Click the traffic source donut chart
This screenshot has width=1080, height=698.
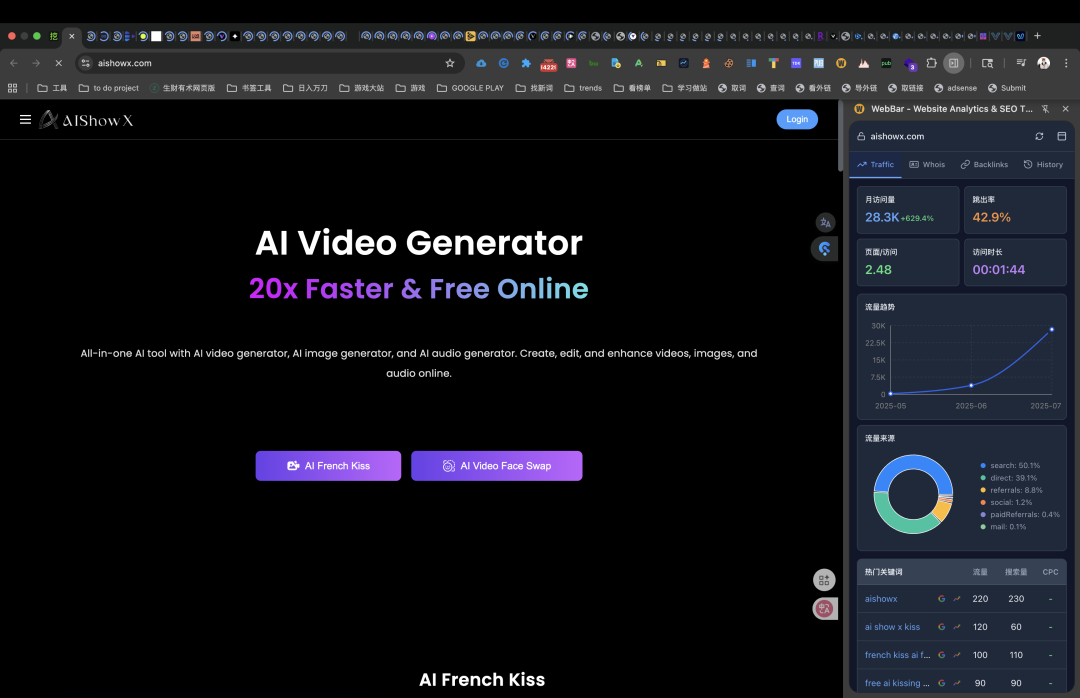[x=913, y=494]
